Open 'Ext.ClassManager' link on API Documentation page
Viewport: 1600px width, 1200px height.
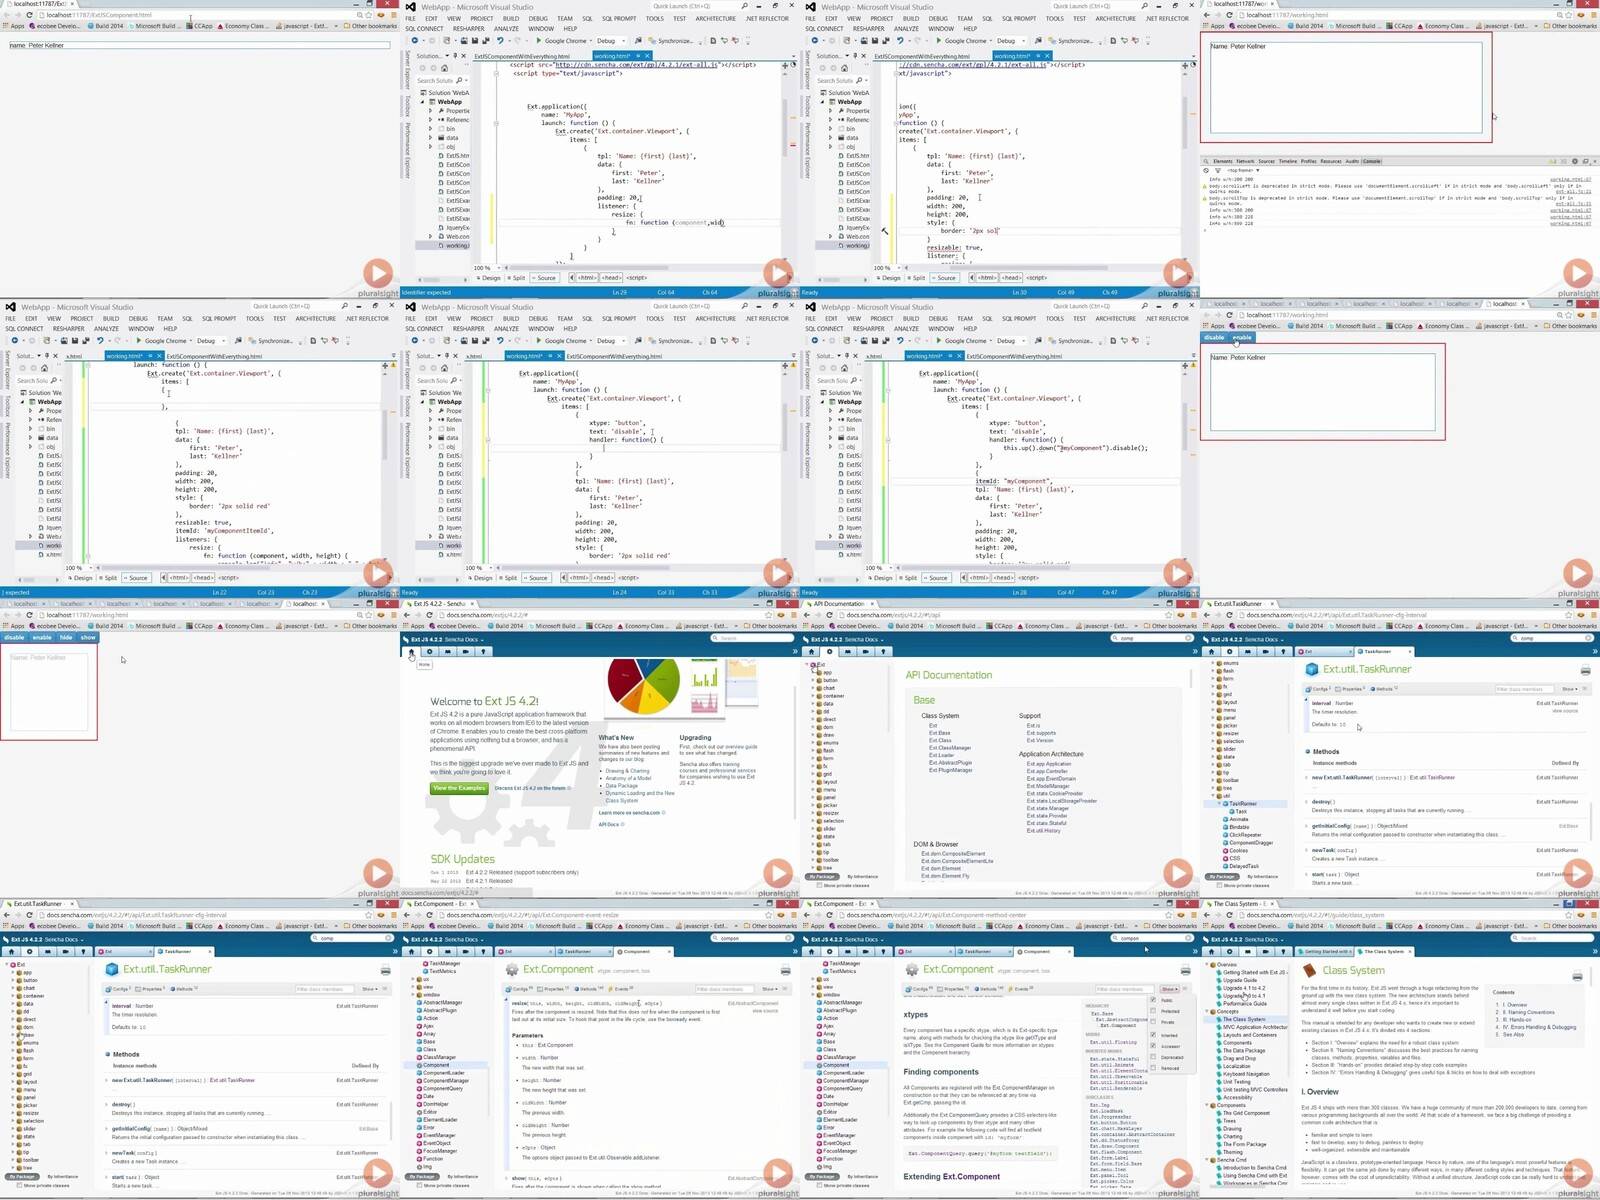pyautogui.click(x=950, y=747)
